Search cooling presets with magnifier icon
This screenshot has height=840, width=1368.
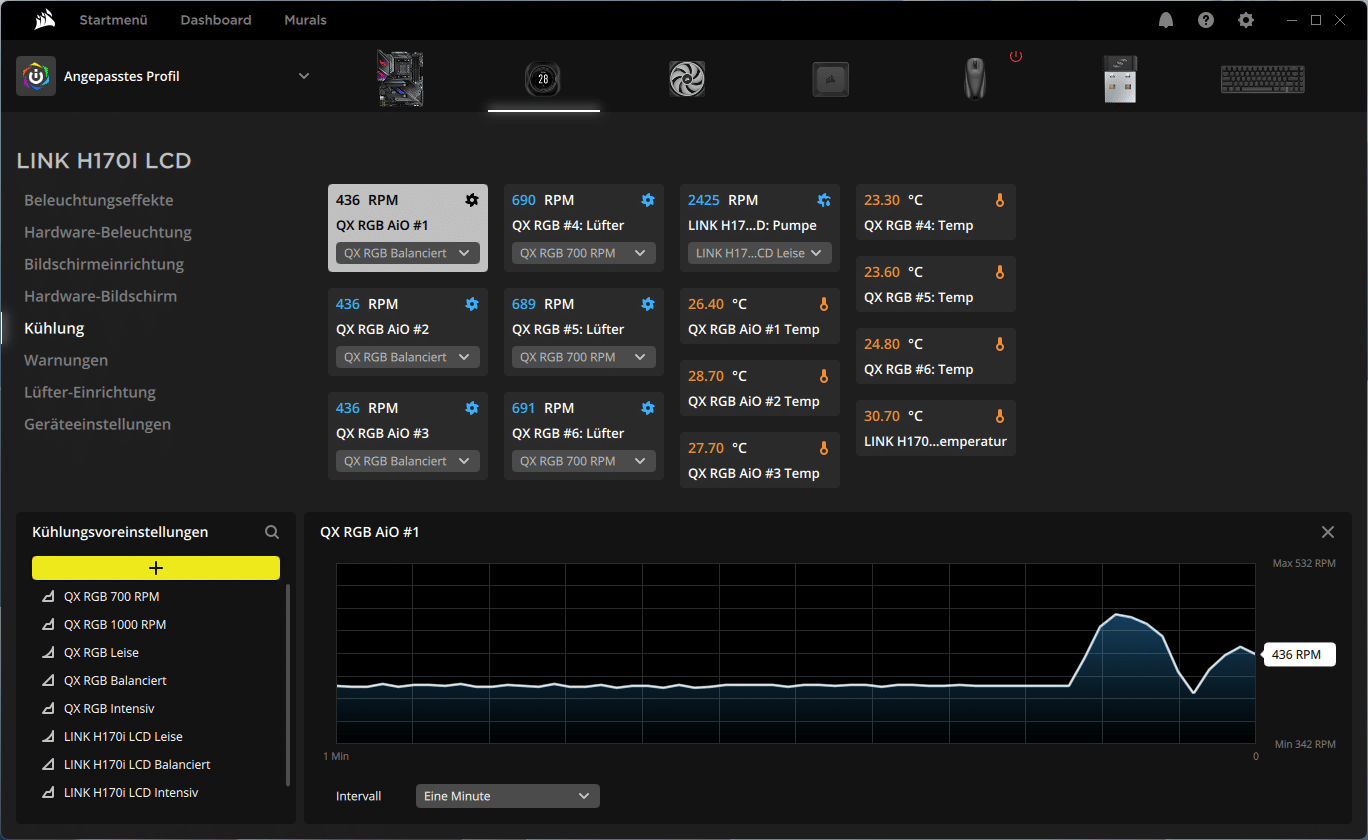(x=272, y=532)
